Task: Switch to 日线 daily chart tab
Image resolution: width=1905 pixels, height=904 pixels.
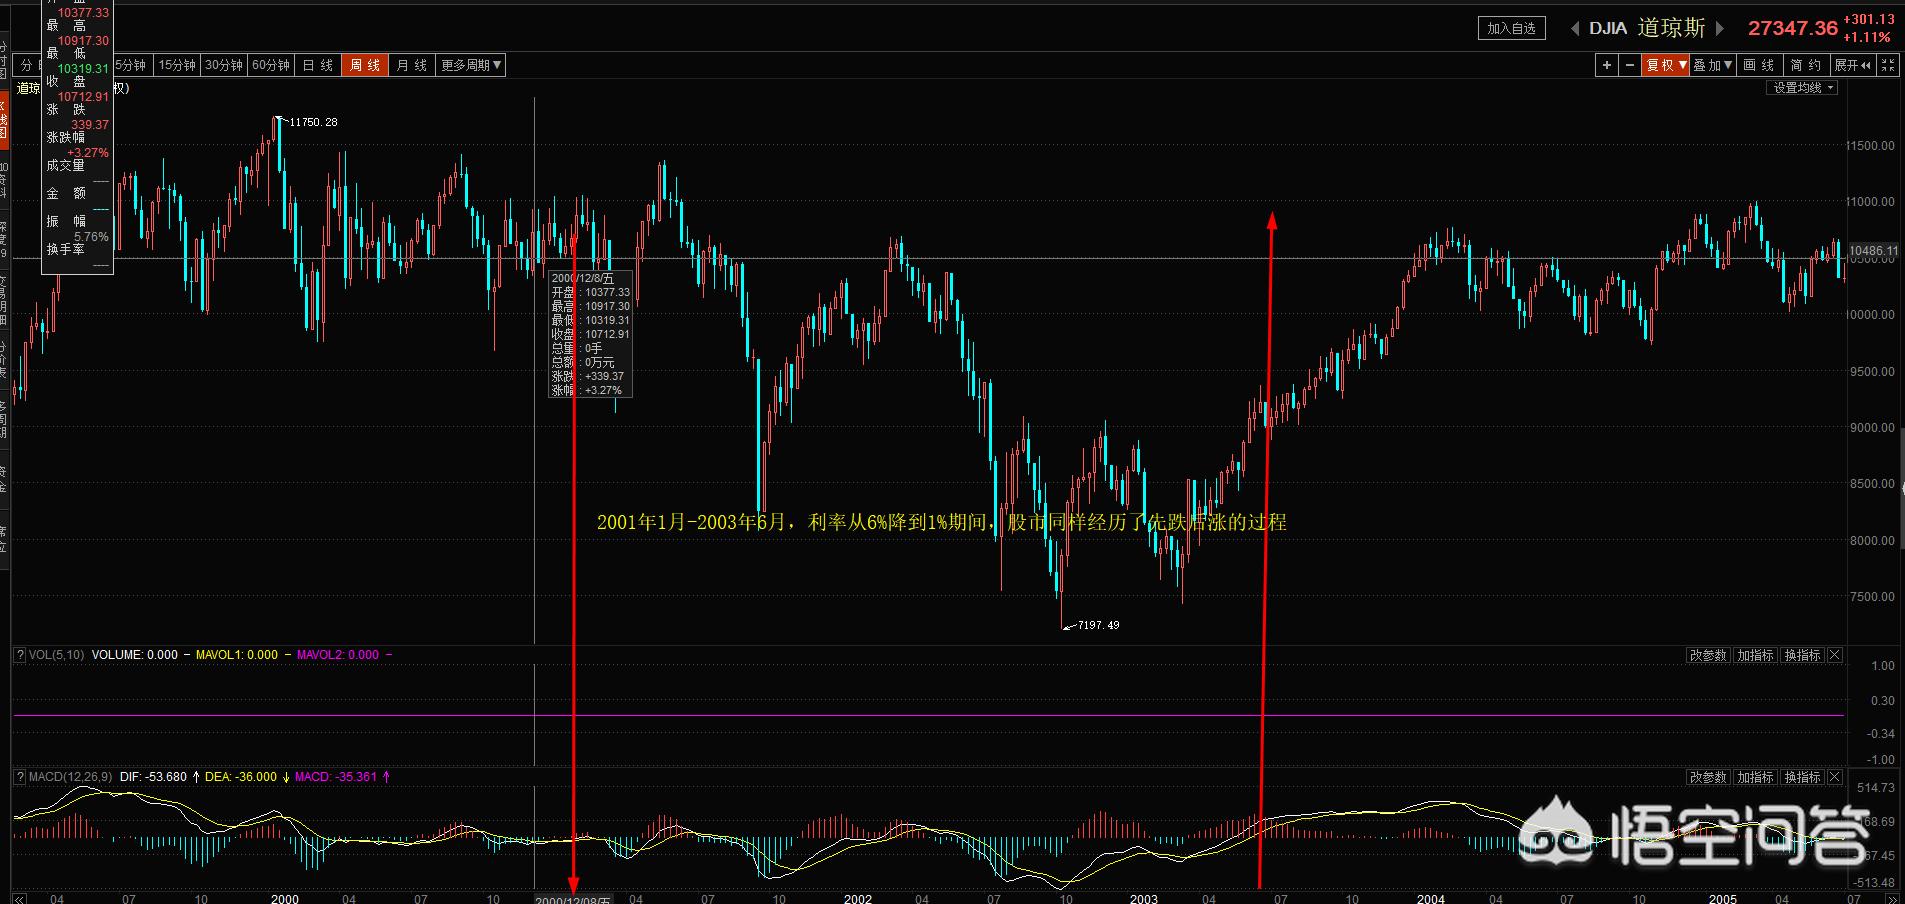Action: (317, 65)
